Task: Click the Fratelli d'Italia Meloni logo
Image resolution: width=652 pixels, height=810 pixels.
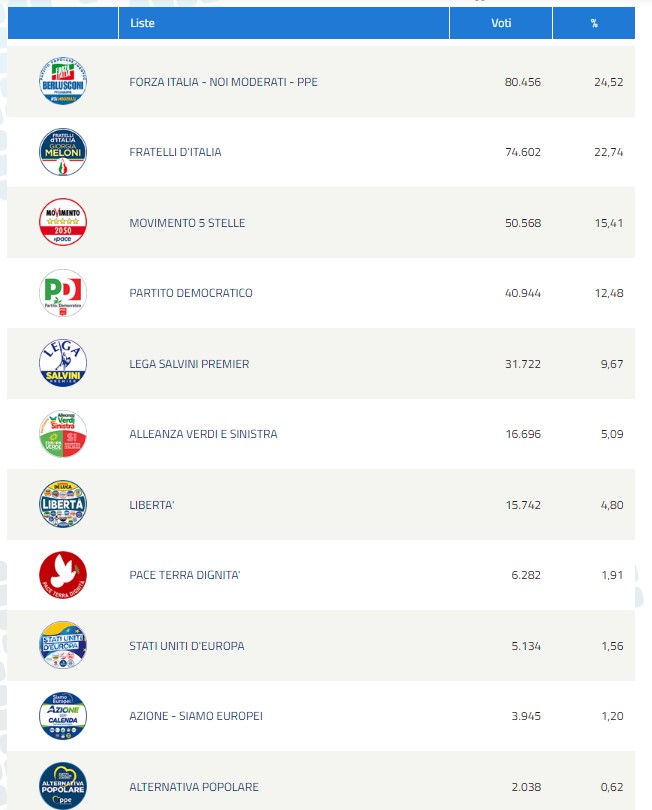Action: click(x=62, y=152)
